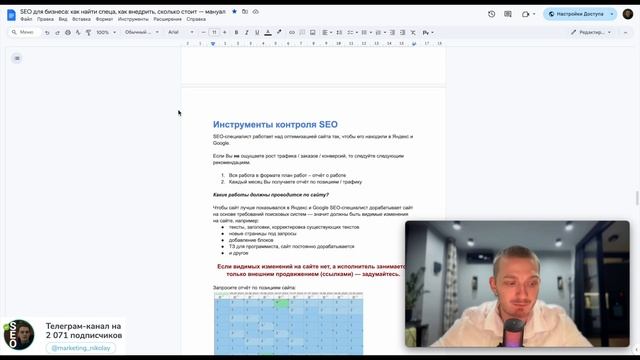Increase font size with plus button
The width and height of the screenshot is (640, 360).
(x=224, y=32)
